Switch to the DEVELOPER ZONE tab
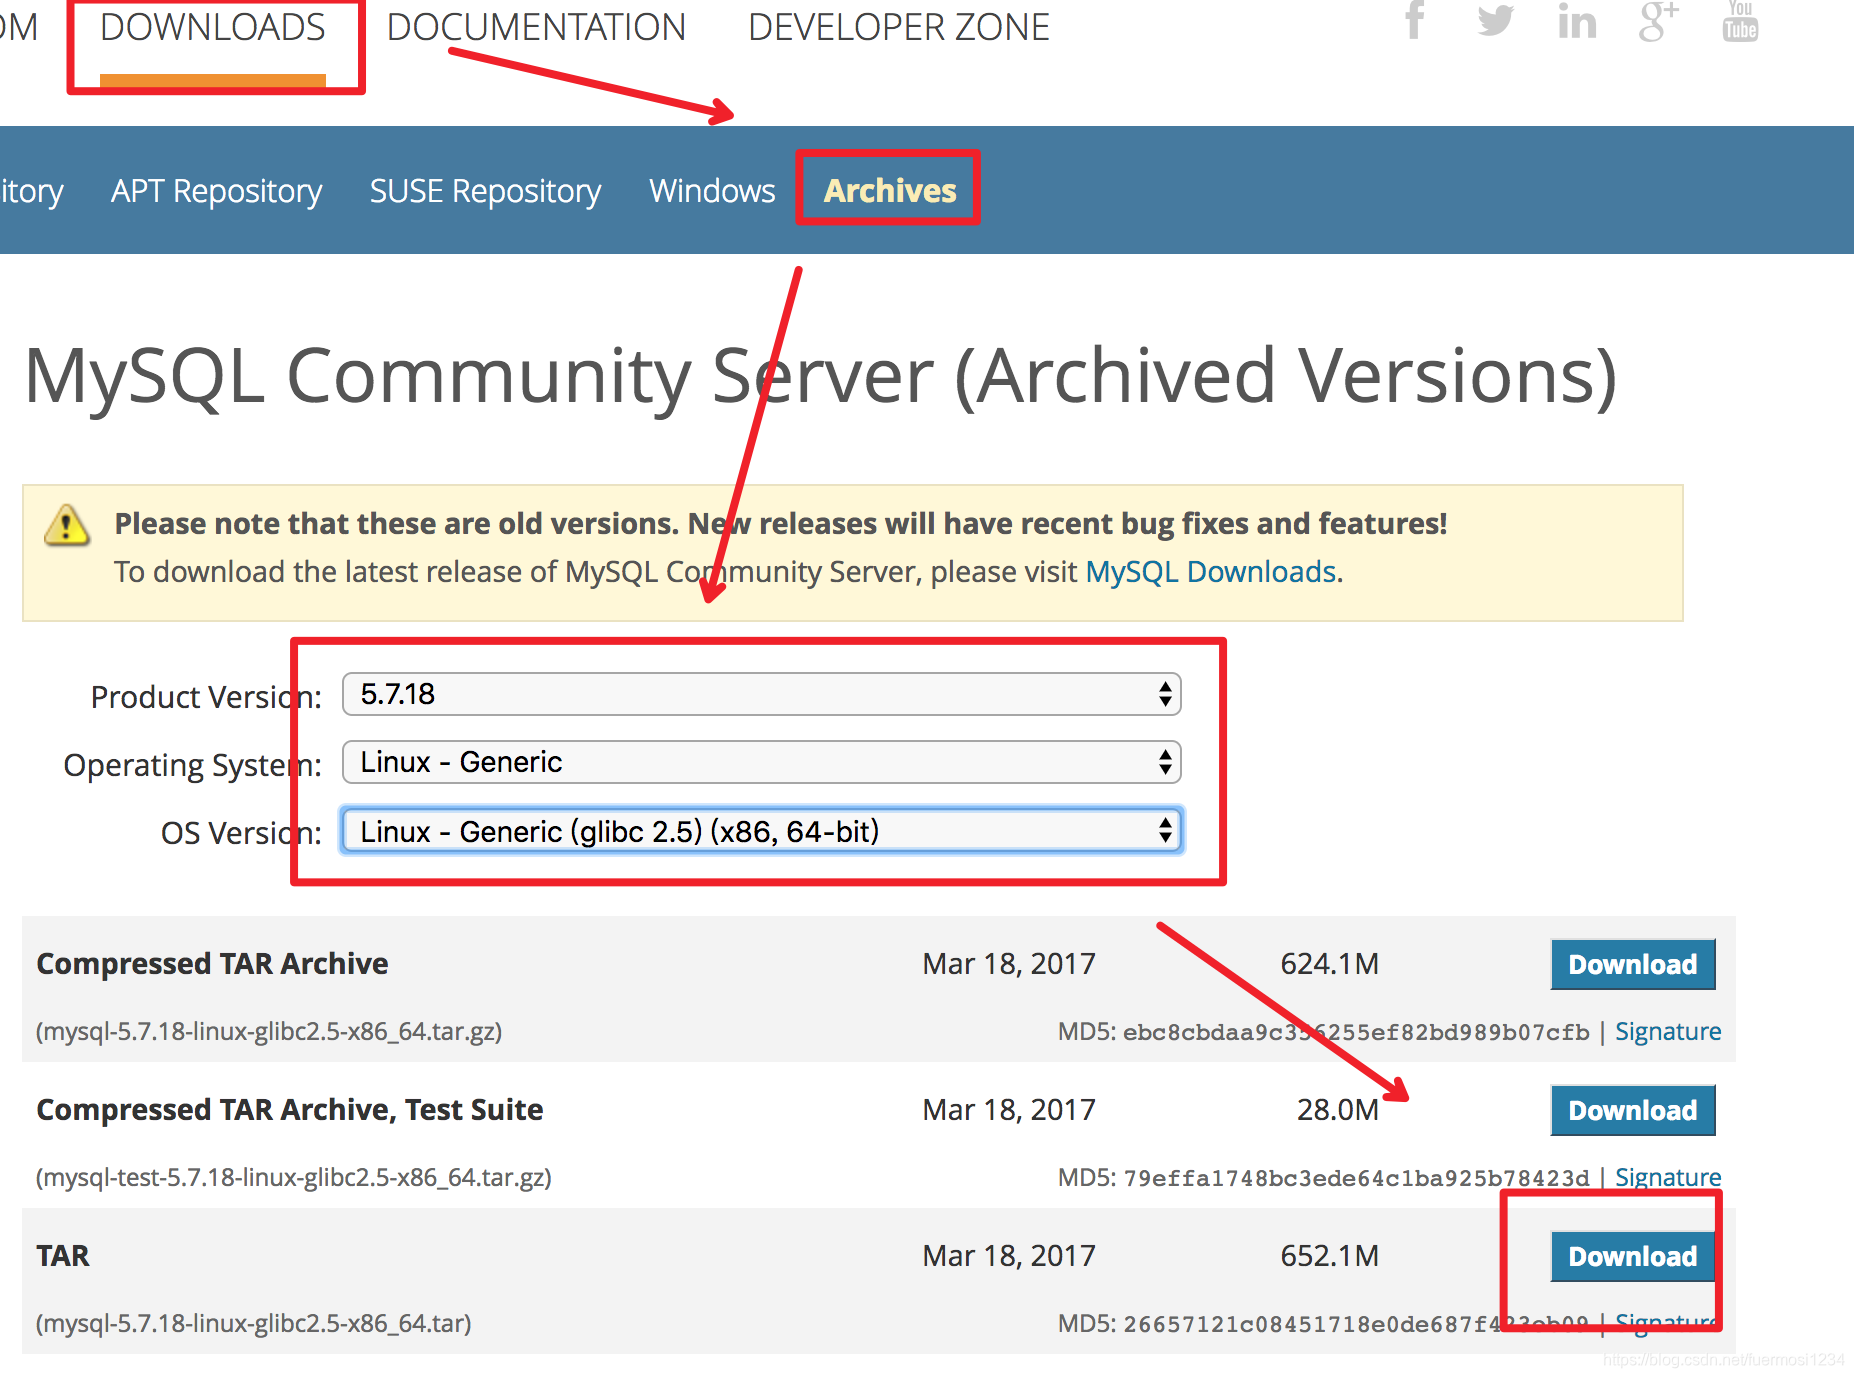 (x=899, y=27)
